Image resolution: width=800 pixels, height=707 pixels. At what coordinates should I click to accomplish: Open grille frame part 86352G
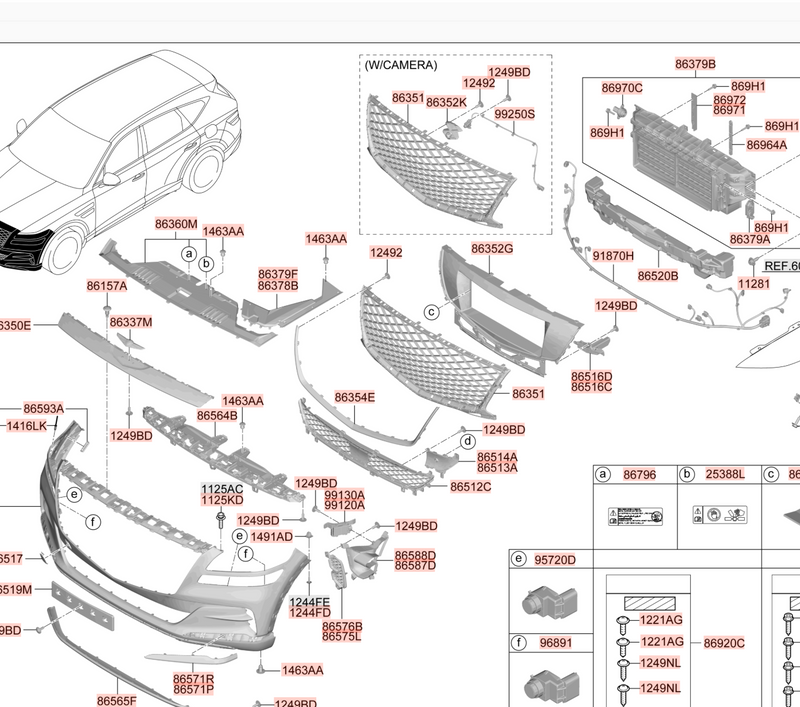tap(492, 248)
